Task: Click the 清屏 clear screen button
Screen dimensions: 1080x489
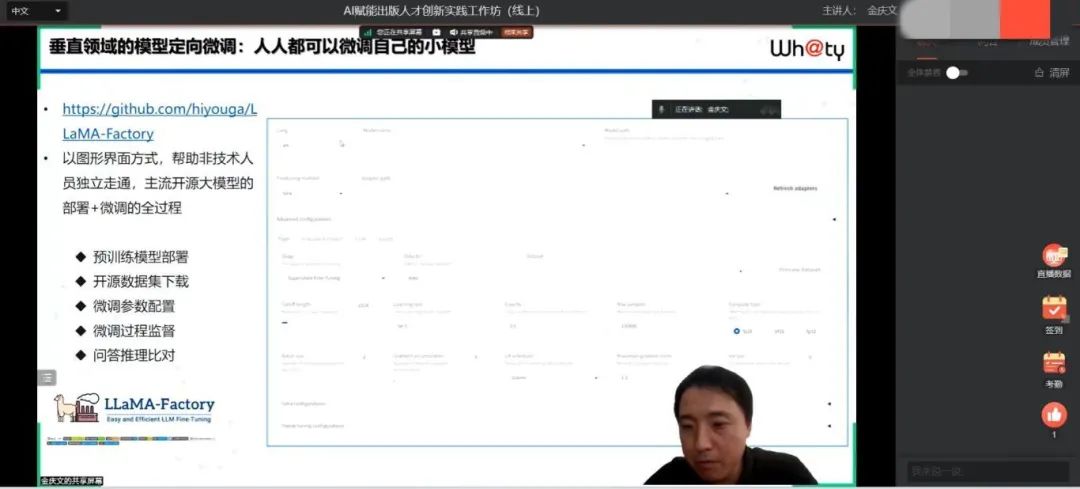Action: coord(1051,73)
